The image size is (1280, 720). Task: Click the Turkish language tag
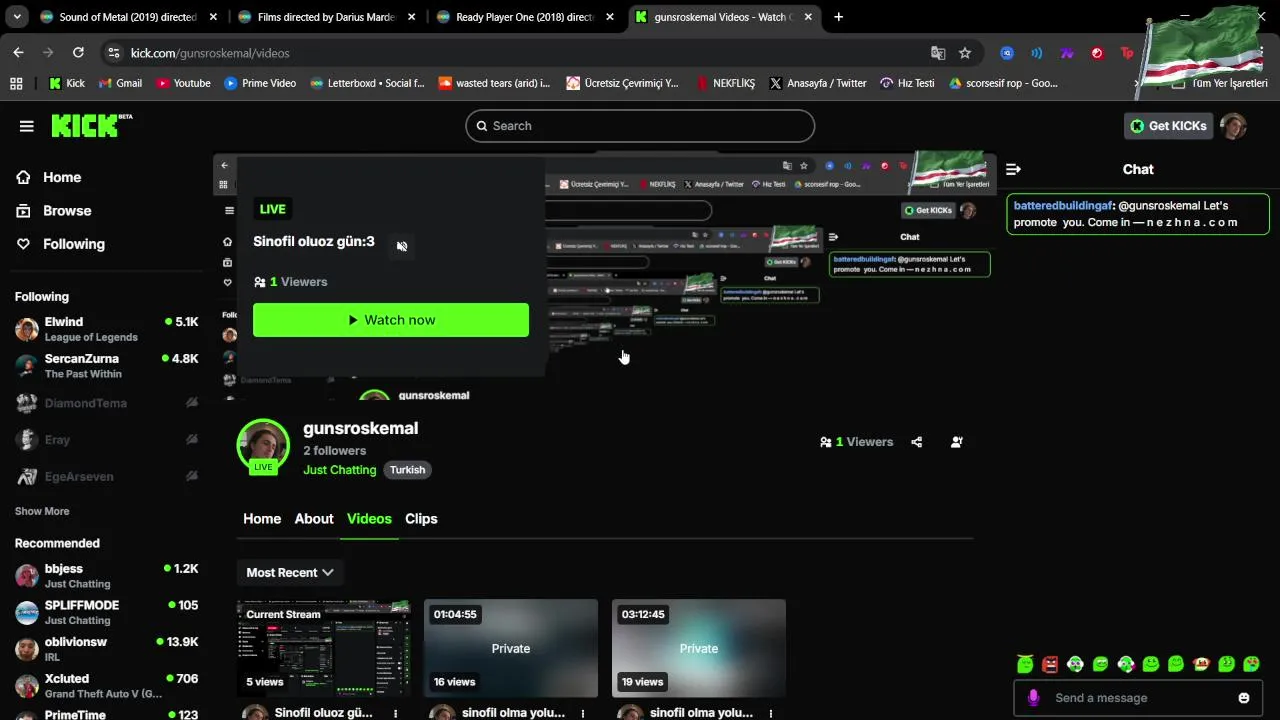(x=407, y=470)
